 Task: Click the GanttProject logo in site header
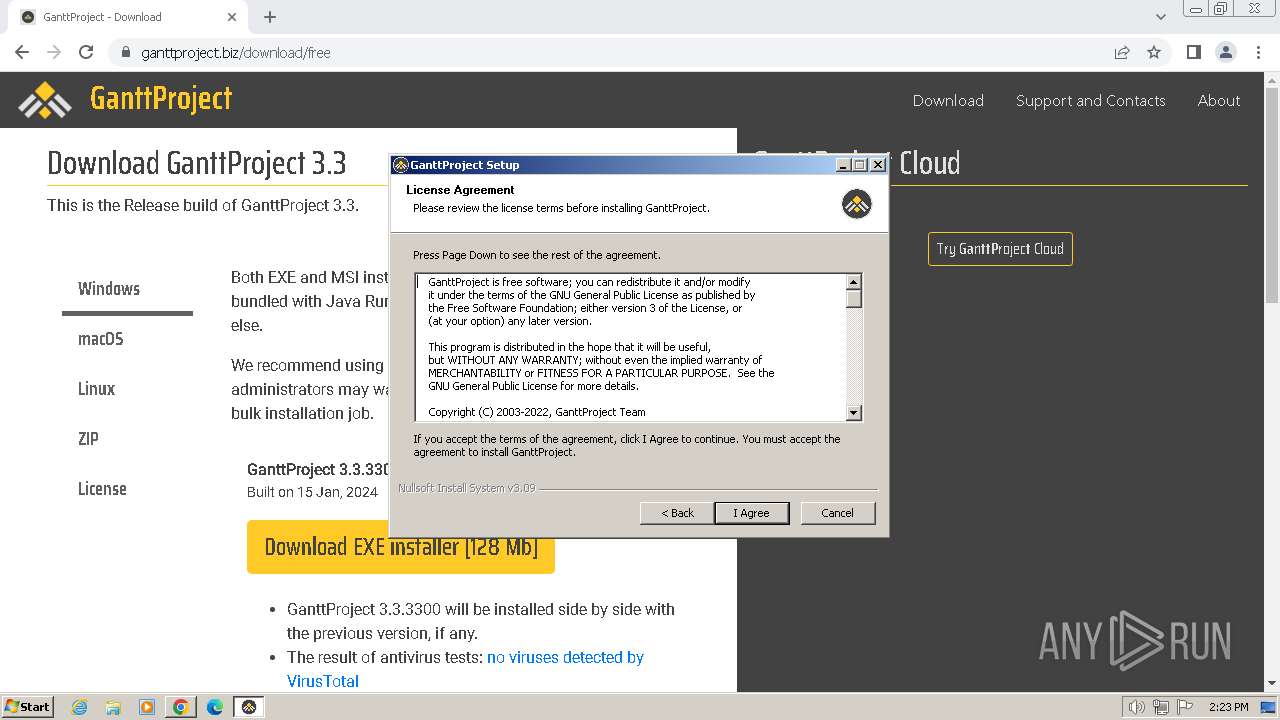point(45,99)
